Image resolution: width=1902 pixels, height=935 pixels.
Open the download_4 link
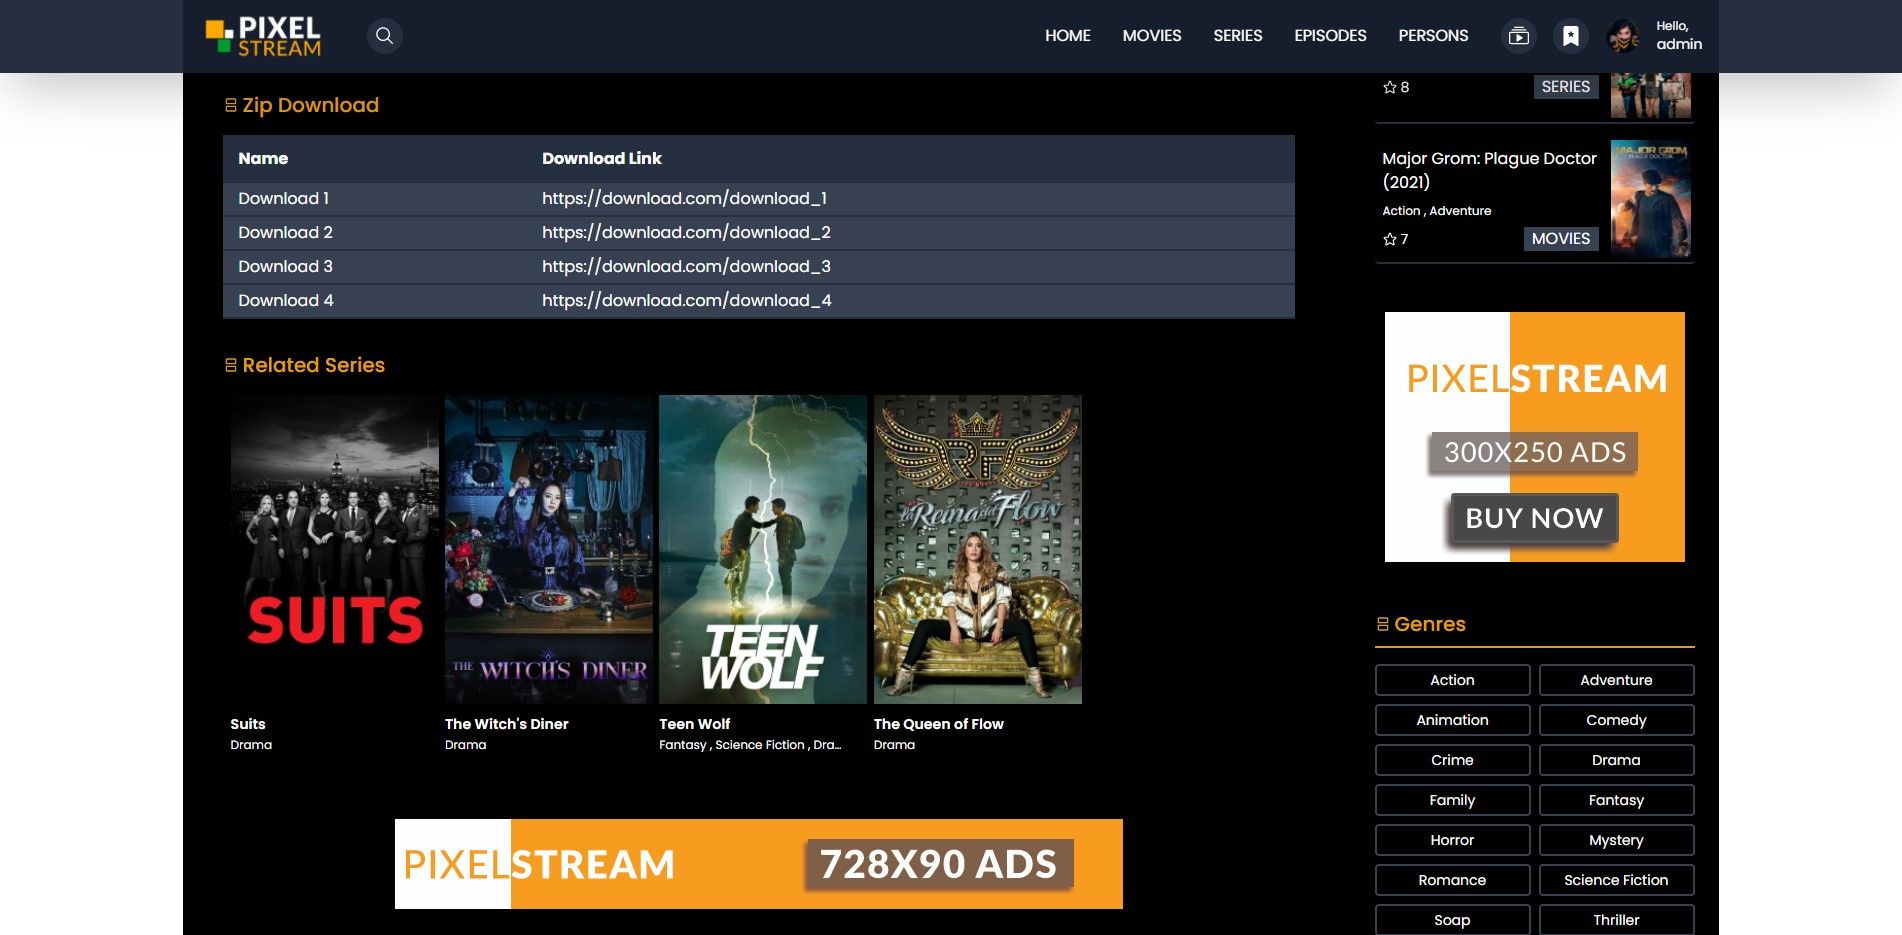(x=686, y=301)
